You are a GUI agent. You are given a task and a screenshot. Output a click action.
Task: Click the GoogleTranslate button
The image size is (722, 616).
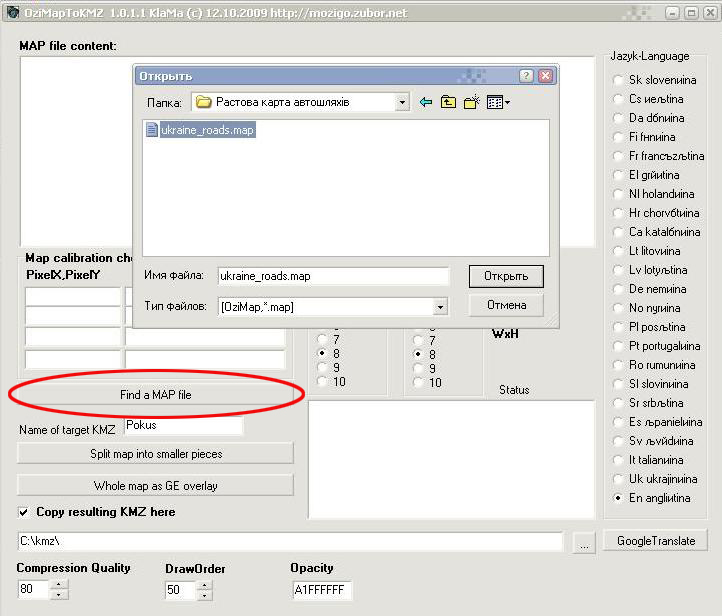(x=655, y=541)
